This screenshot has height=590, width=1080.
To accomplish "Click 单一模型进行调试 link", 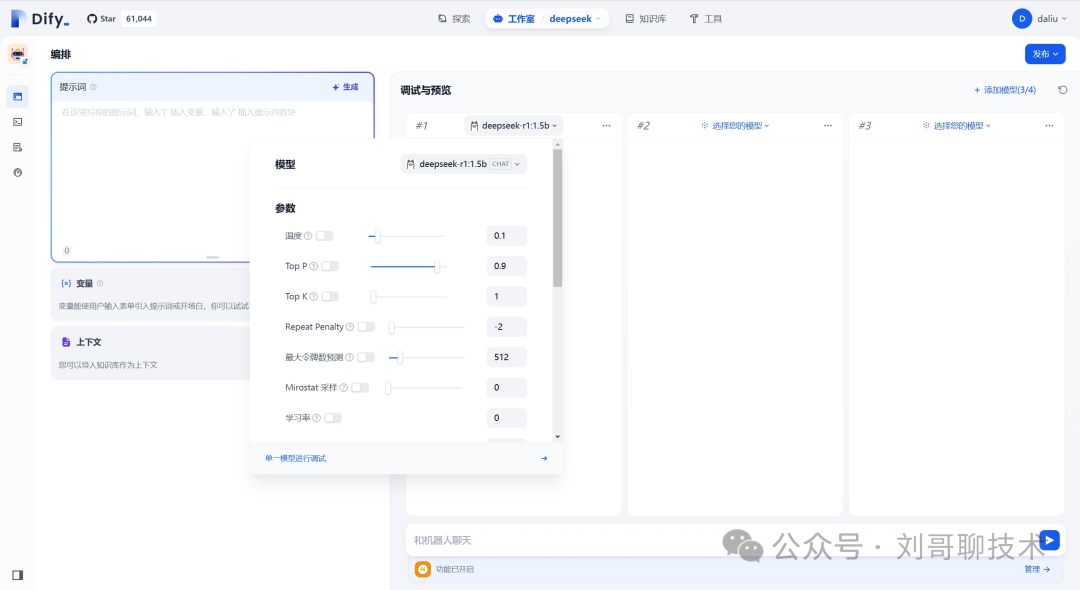I will [x=295, y=459].
